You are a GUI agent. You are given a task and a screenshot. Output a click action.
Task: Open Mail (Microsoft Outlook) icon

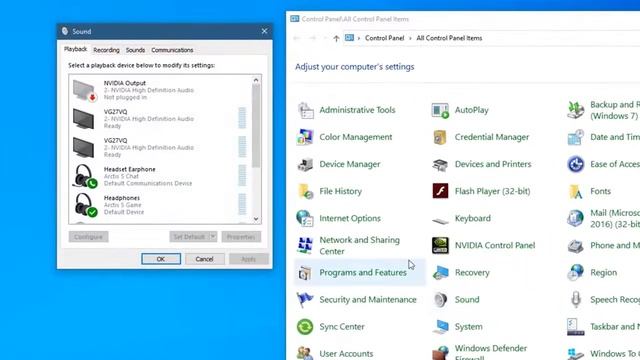tap(576, 218)
